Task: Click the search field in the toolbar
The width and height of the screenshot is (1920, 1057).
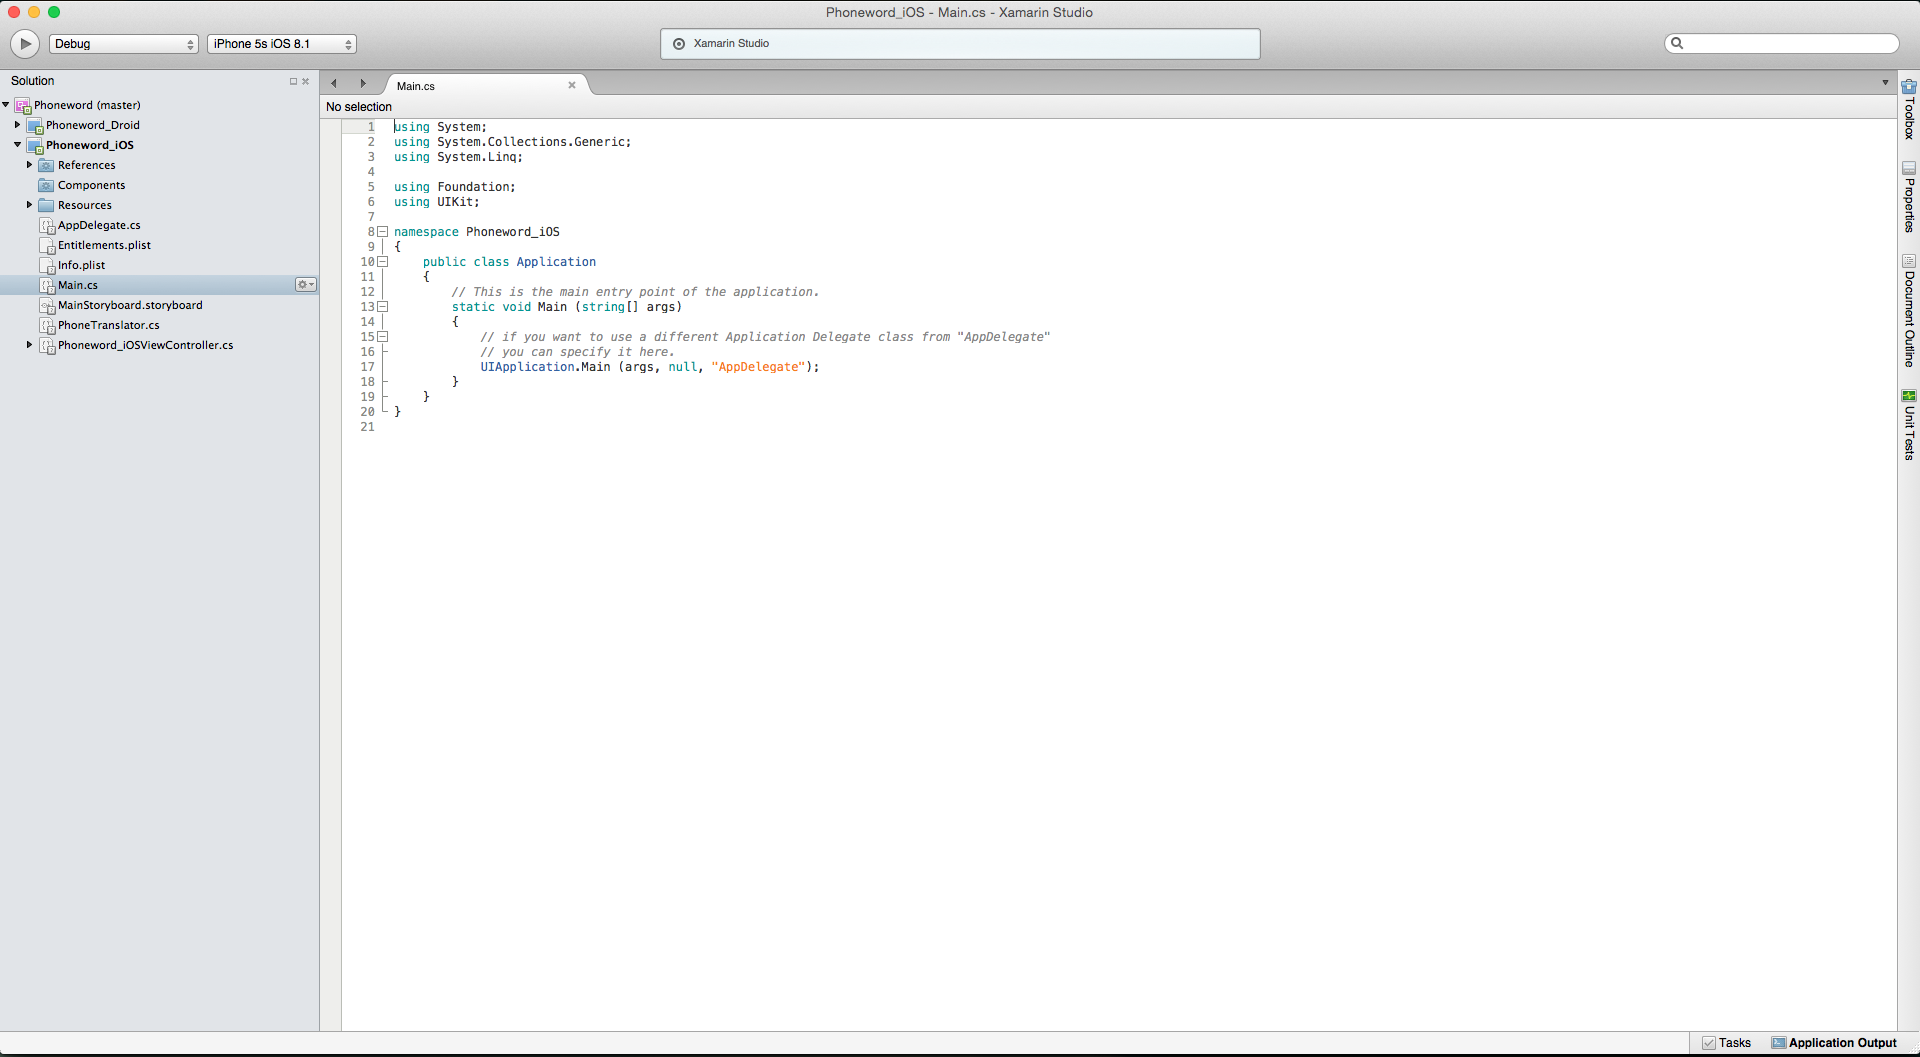Action: click(x=1788, y=44)
